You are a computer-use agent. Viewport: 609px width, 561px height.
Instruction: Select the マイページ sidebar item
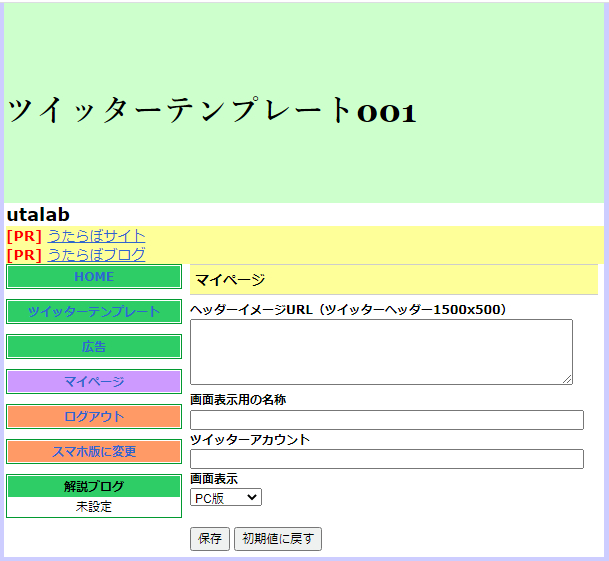tap(94, 382)
